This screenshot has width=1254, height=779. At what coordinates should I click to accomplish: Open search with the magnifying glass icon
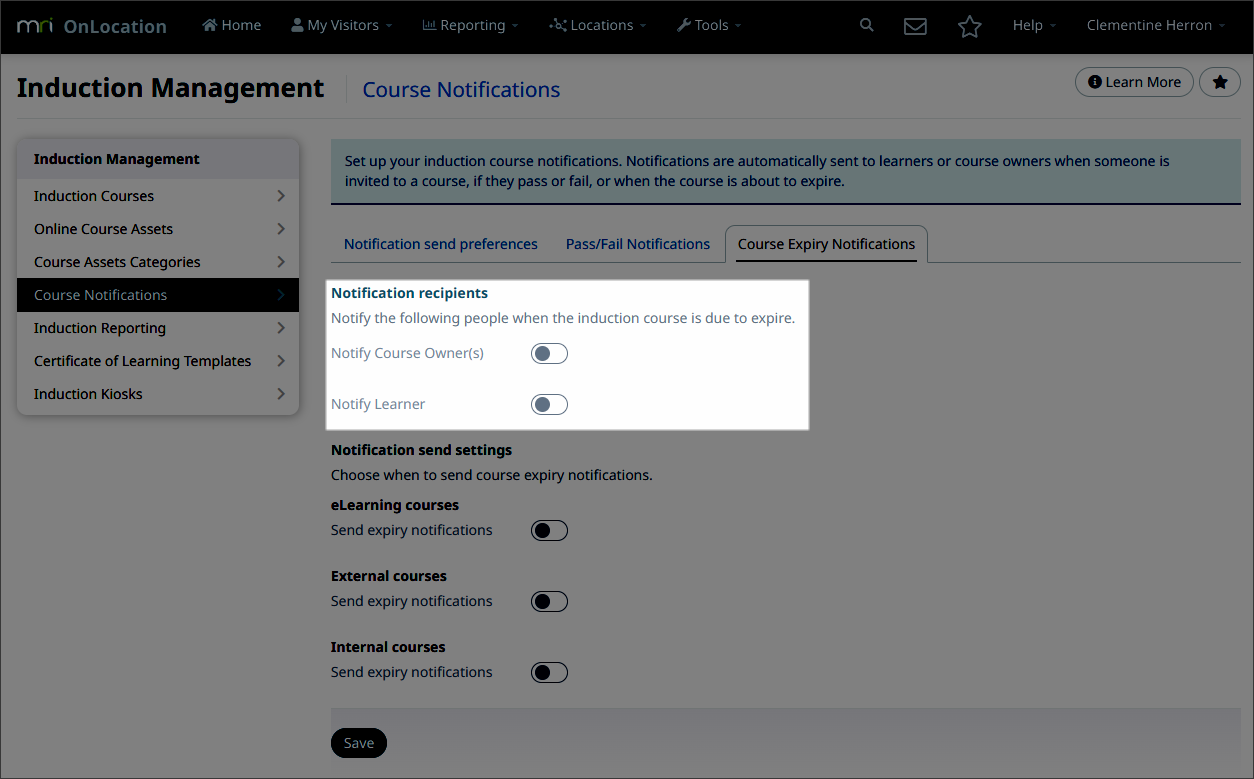[x=866, y=24]
